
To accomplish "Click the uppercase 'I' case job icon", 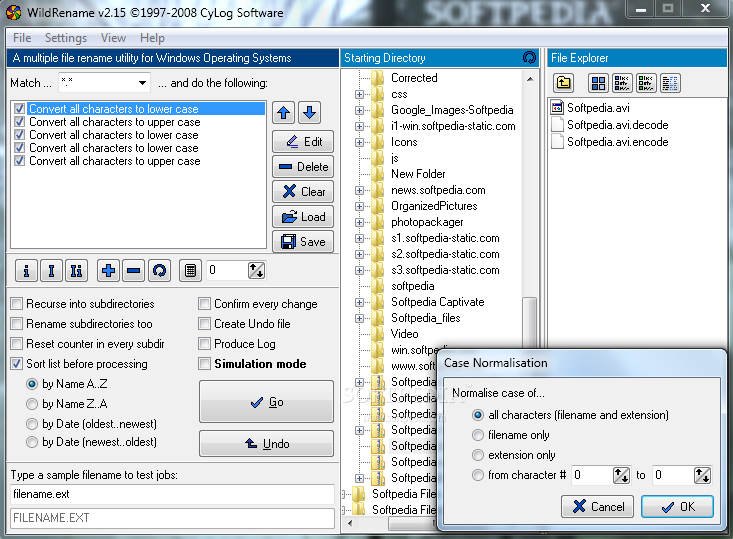I will [x=51, y=271].
